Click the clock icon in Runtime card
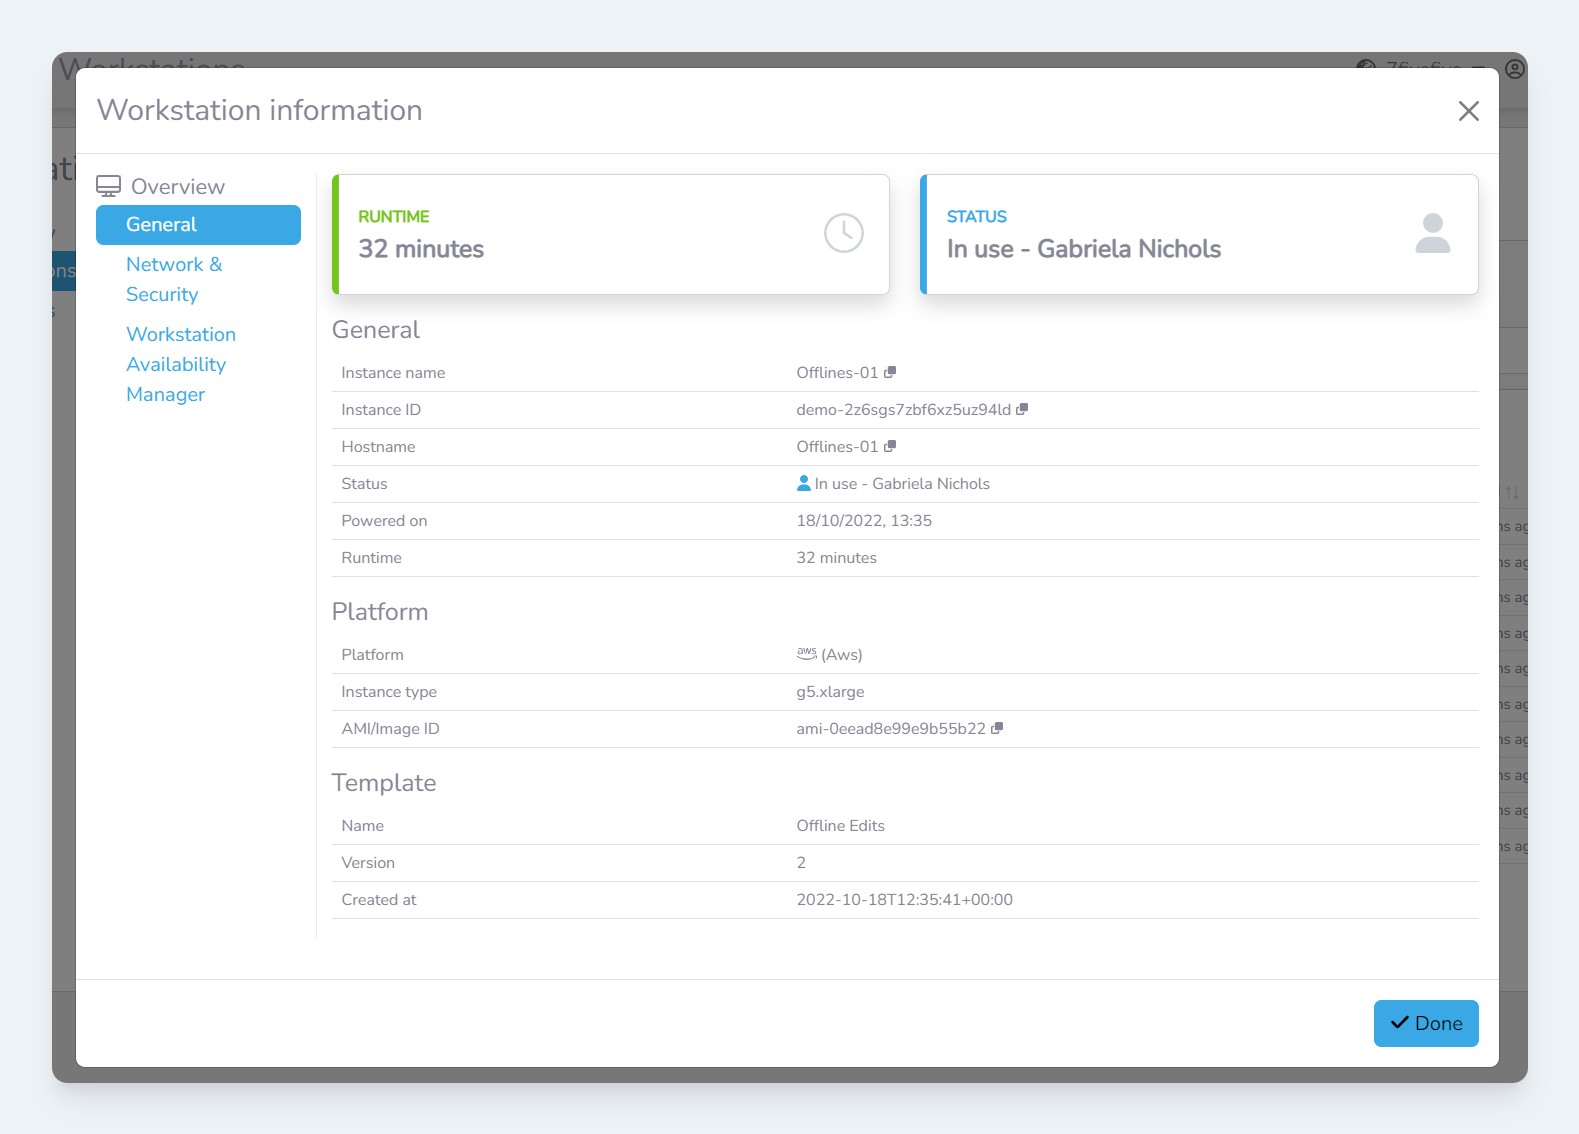Screen dimensions: 1579x1134 click(x=843, y=233)
